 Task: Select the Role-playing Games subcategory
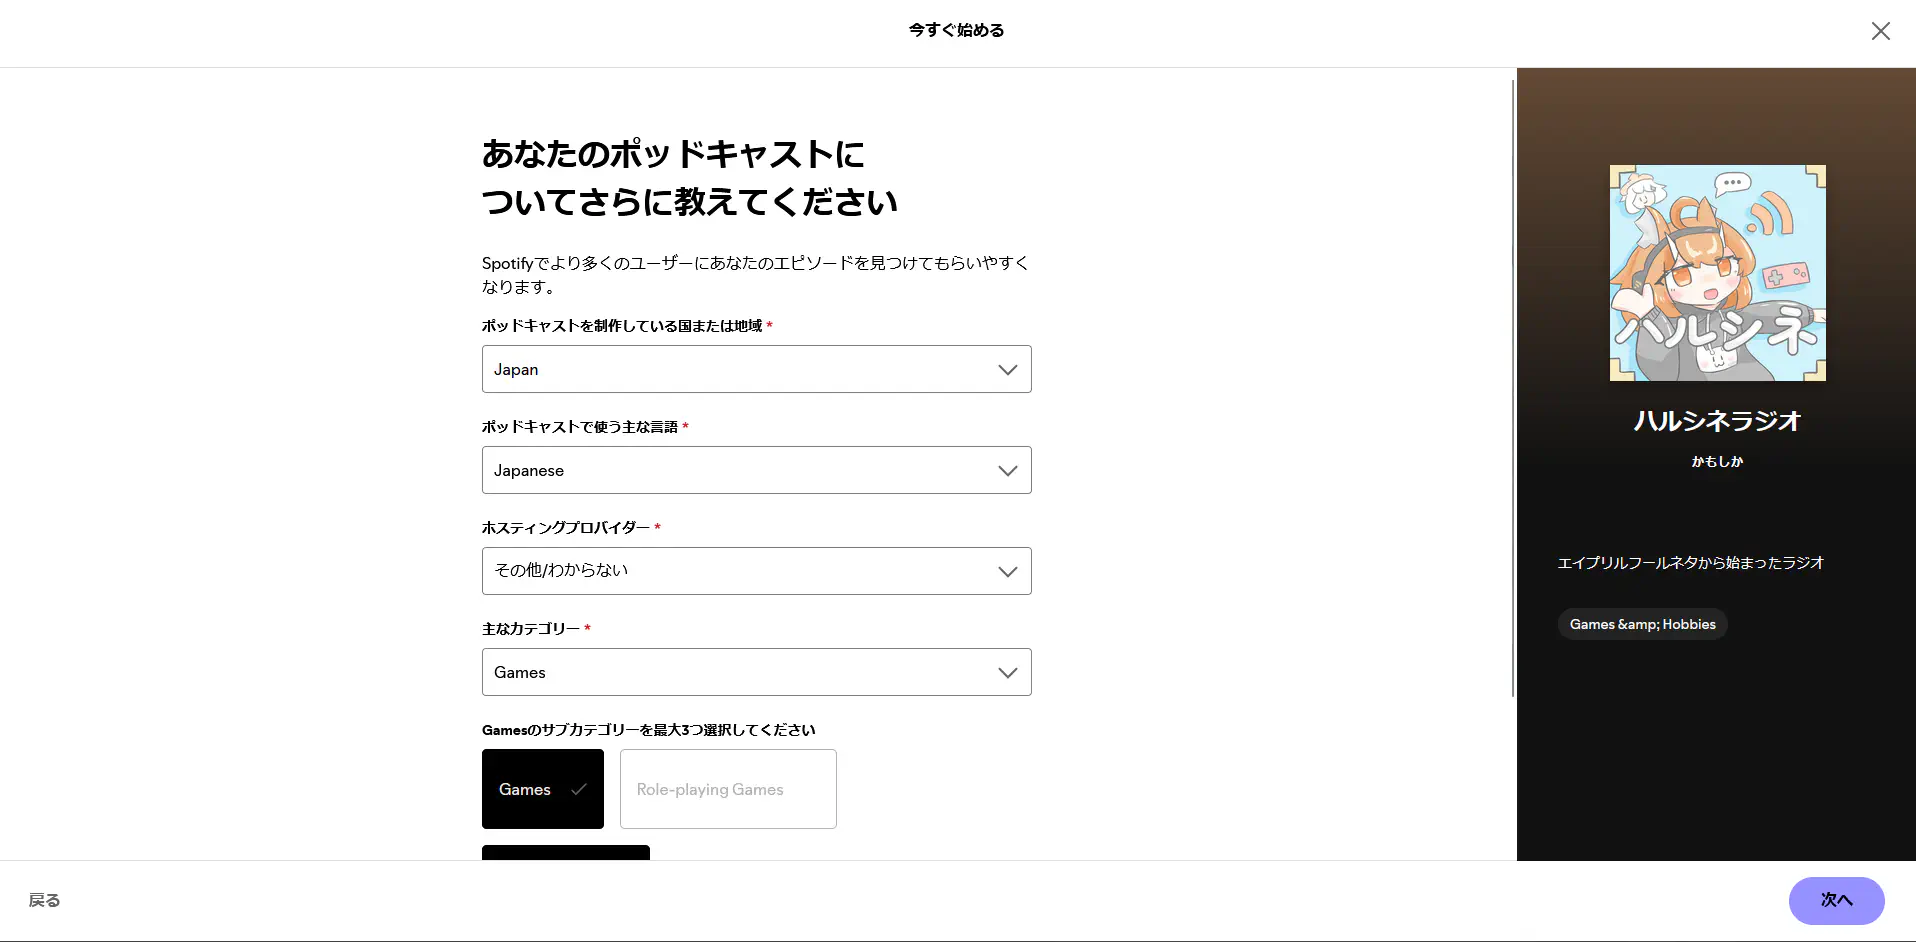pyautogui.click(x=728, y=789)
